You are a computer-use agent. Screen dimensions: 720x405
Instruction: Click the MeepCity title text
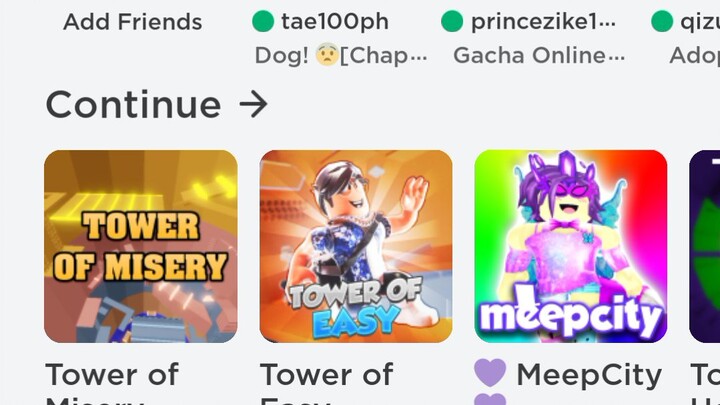click(x=589, y=375)
